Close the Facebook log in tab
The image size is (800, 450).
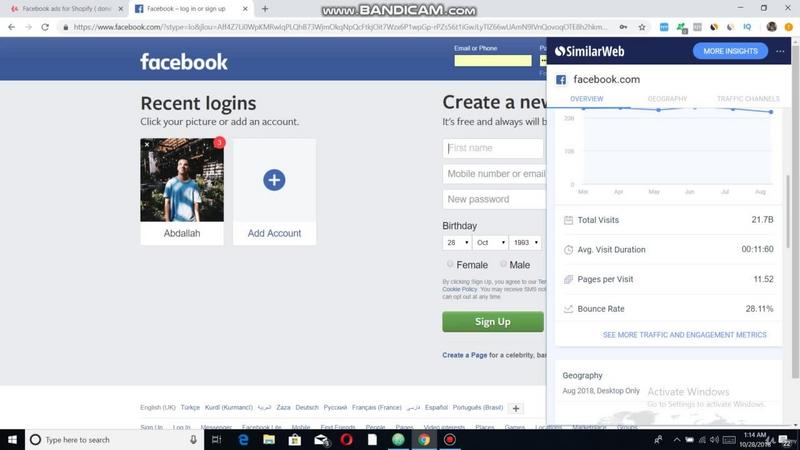[x=245, y=9]
